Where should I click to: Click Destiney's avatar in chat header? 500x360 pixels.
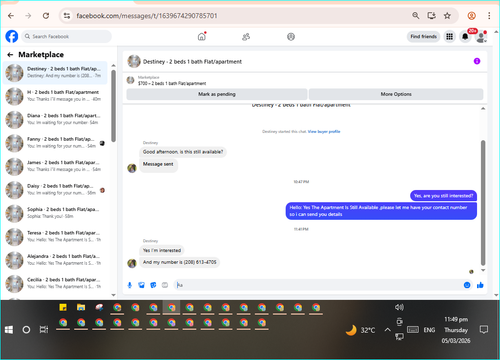(134, 61)
